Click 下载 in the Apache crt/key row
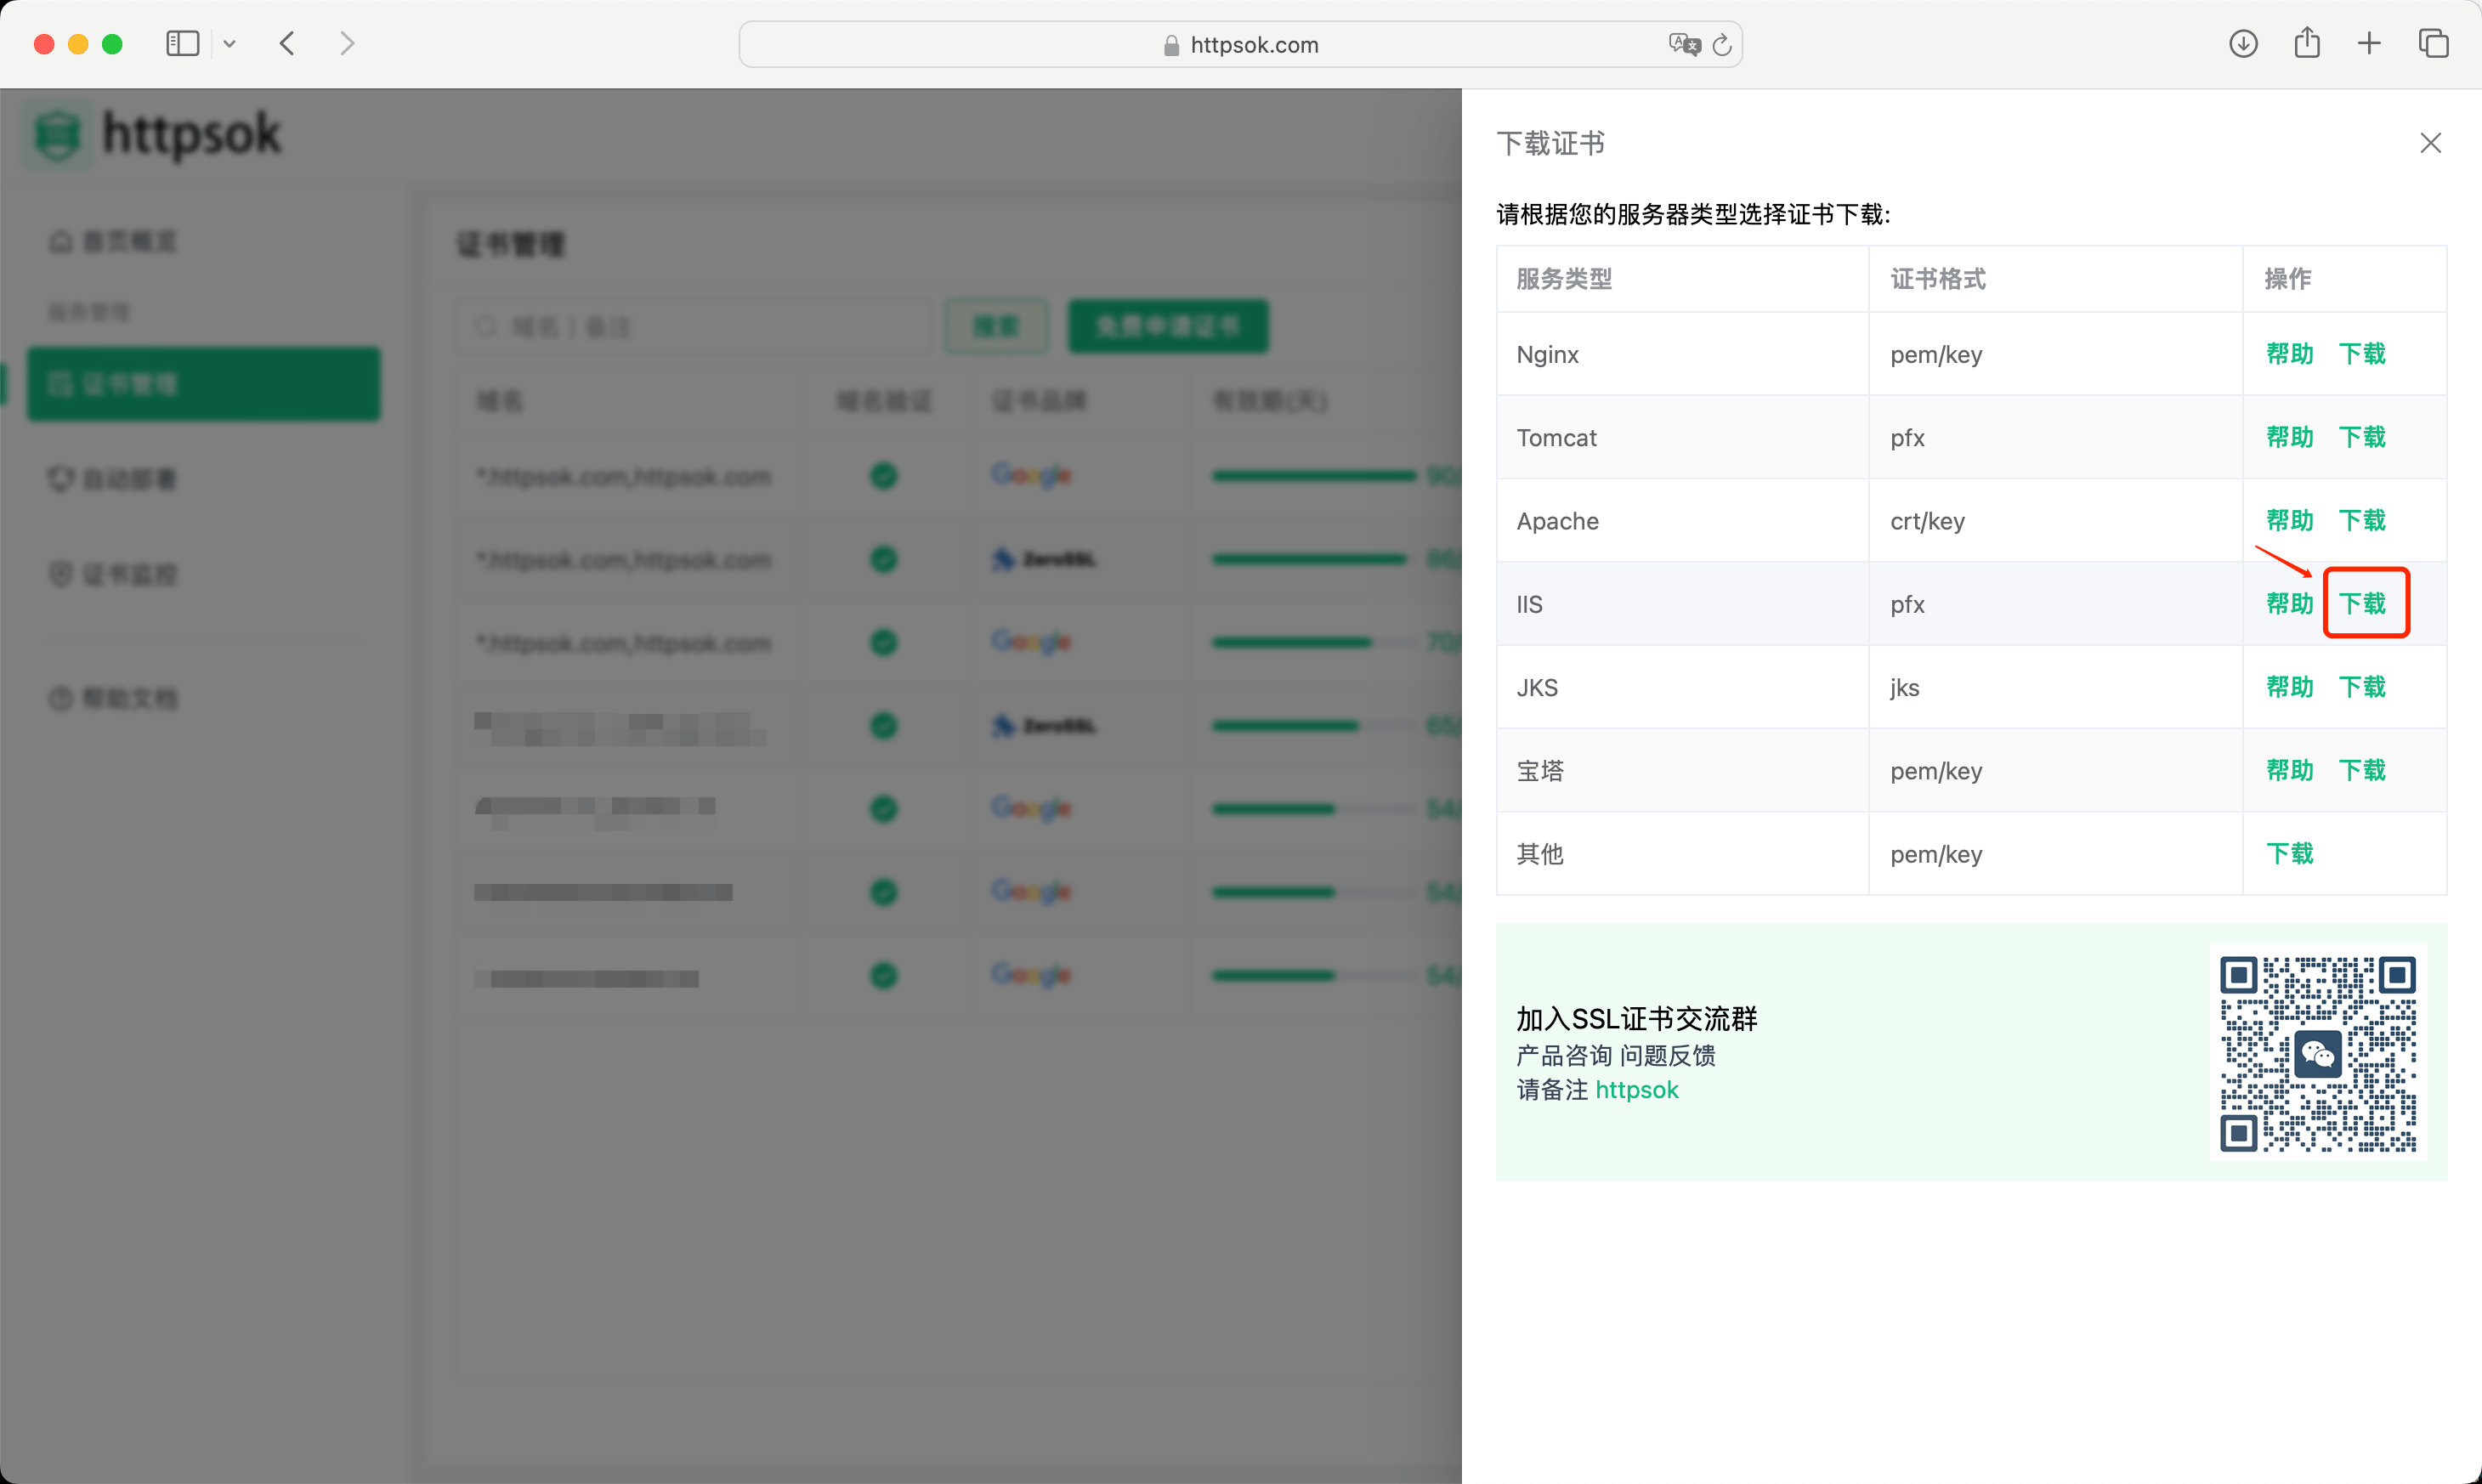 pos(2362,520)
